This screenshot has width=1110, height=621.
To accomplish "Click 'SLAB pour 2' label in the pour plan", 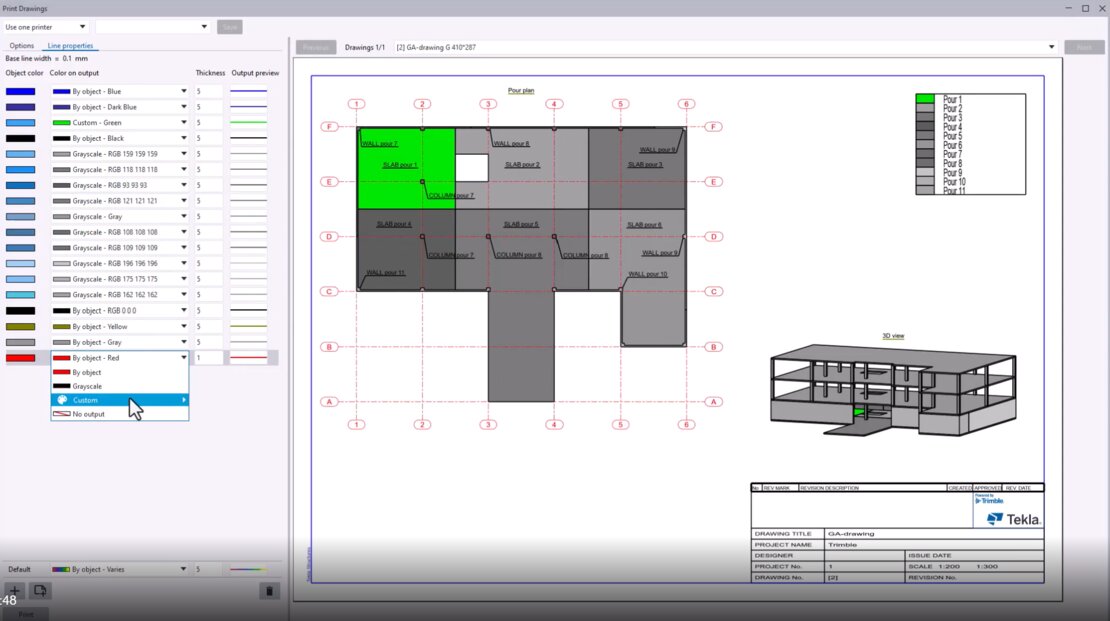I will click(x=522, y=165).
